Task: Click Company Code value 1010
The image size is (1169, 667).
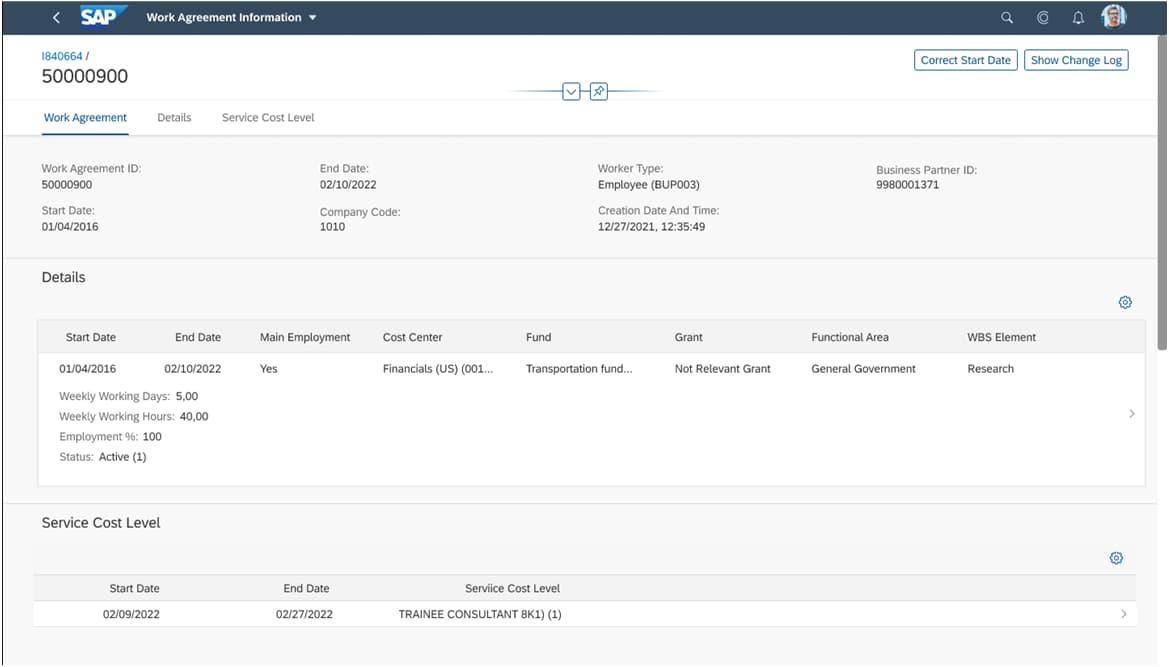Action: tap(333, 227)
